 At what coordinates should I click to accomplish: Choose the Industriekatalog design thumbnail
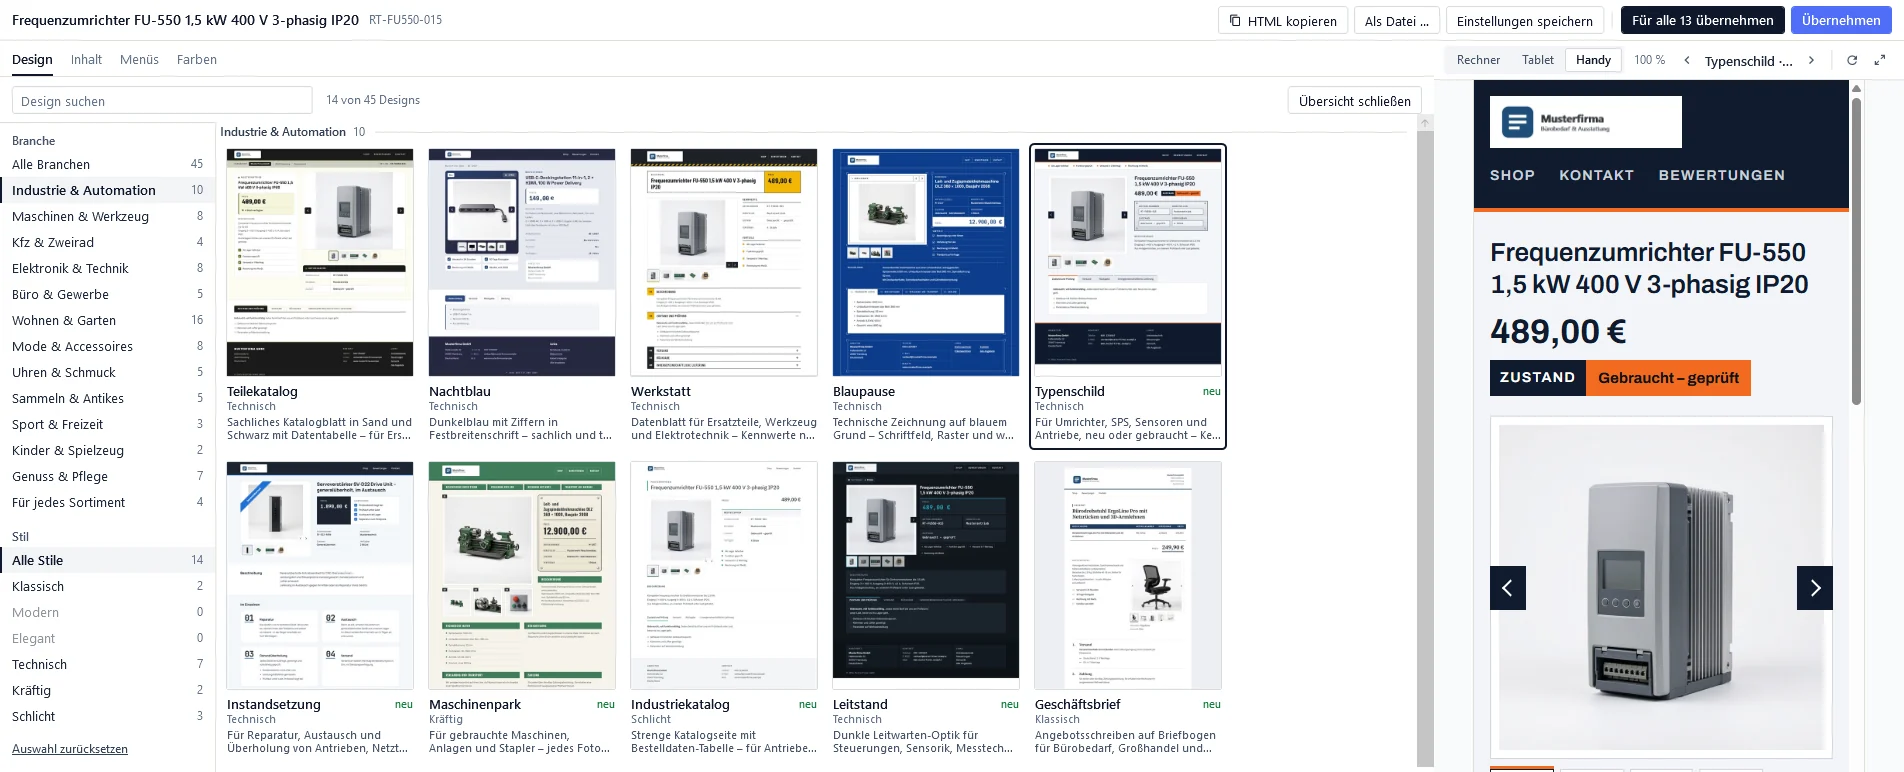(x=724, y=575)
